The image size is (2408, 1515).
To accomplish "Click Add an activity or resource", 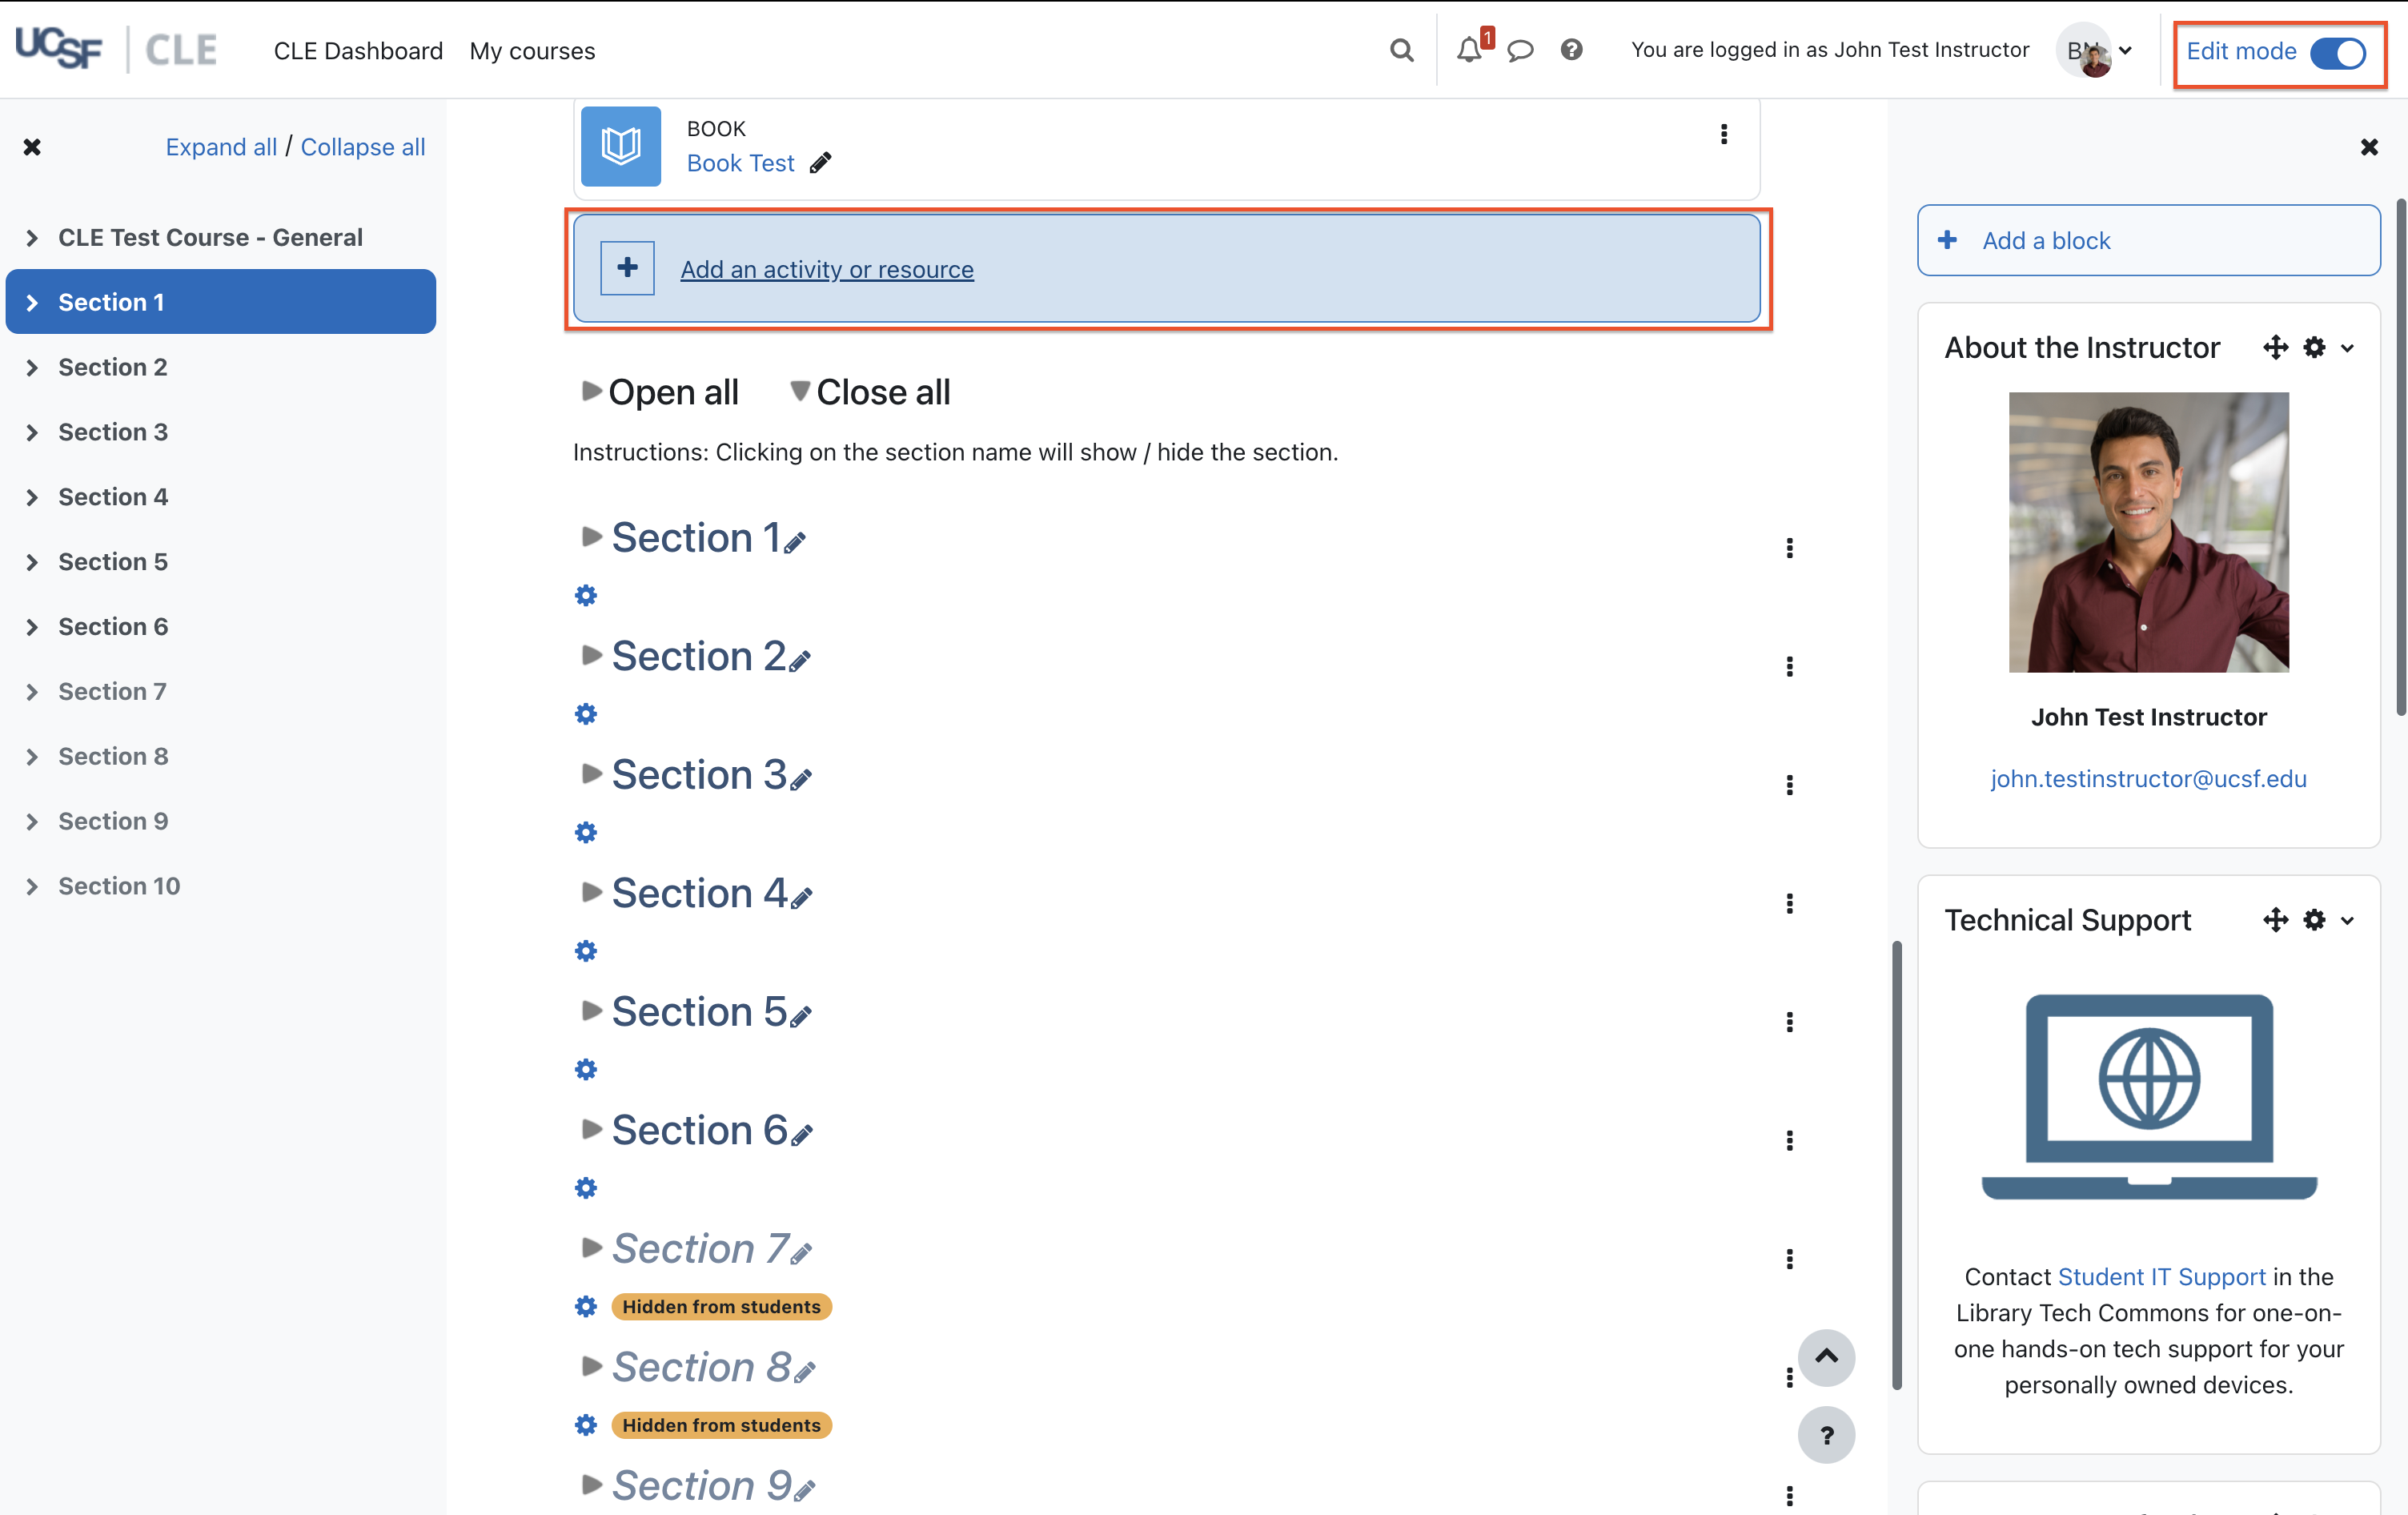I will pos(826,269).
